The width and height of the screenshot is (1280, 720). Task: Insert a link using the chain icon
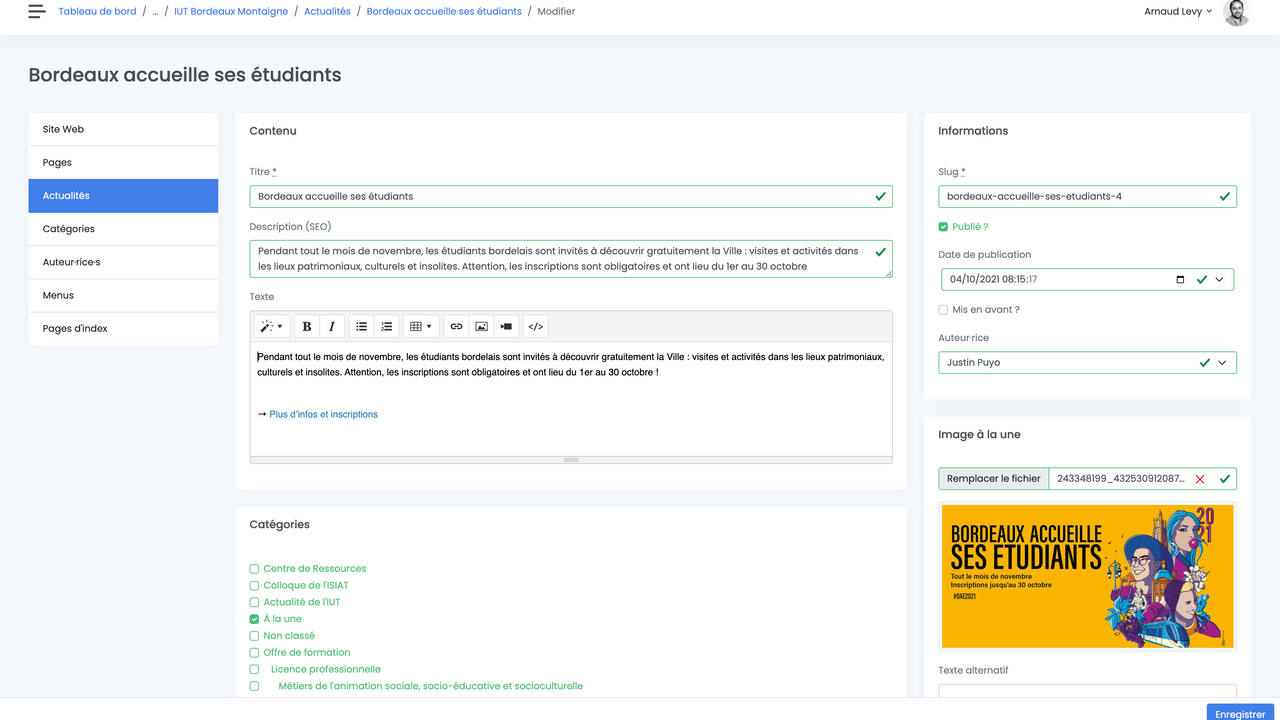(456, 325)
